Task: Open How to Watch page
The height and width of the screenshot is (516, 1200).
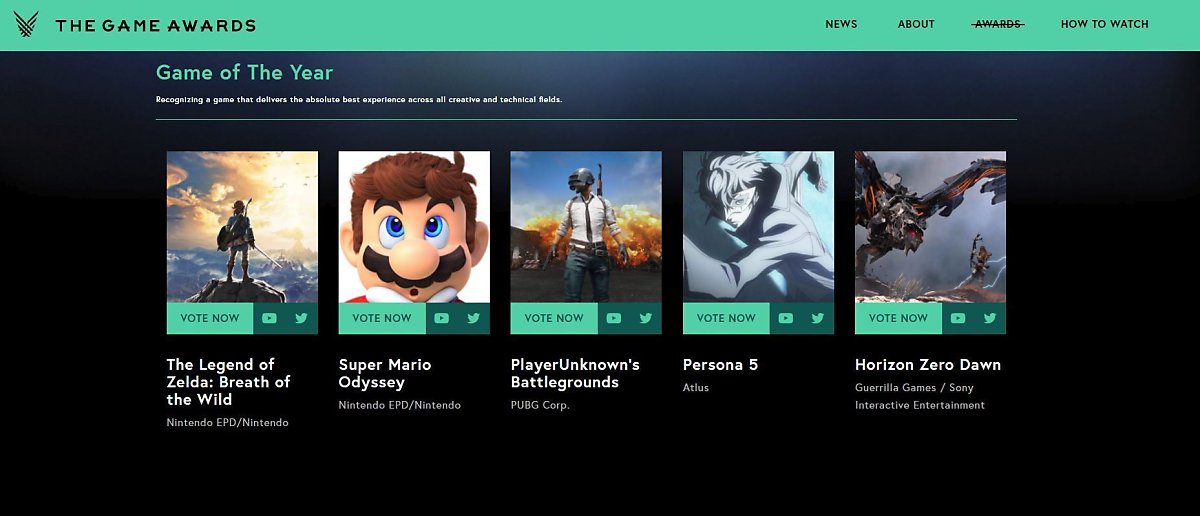Action: click(1105, 24)
